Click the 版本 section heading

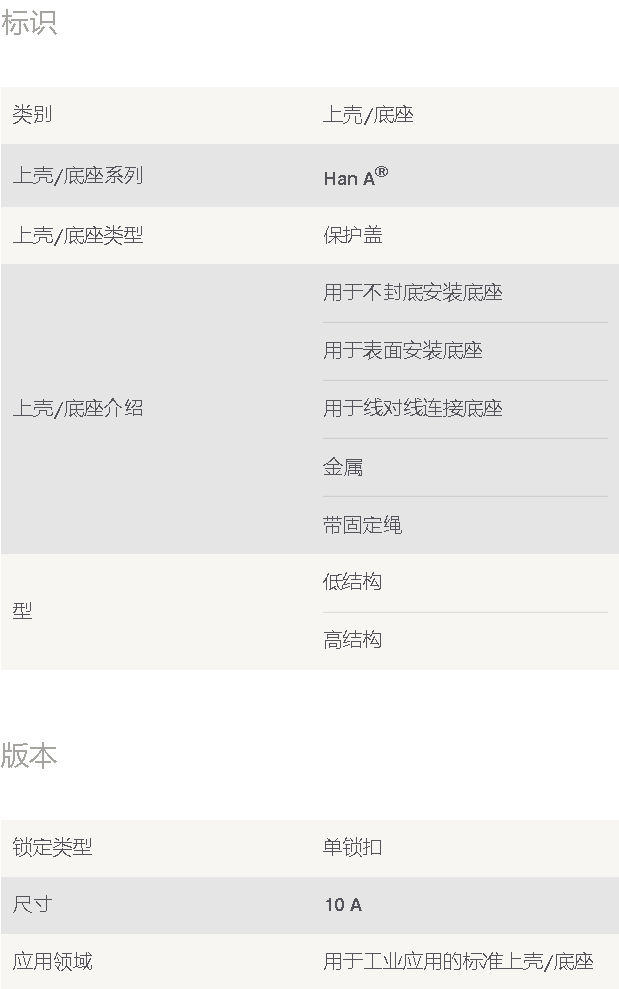29,756
